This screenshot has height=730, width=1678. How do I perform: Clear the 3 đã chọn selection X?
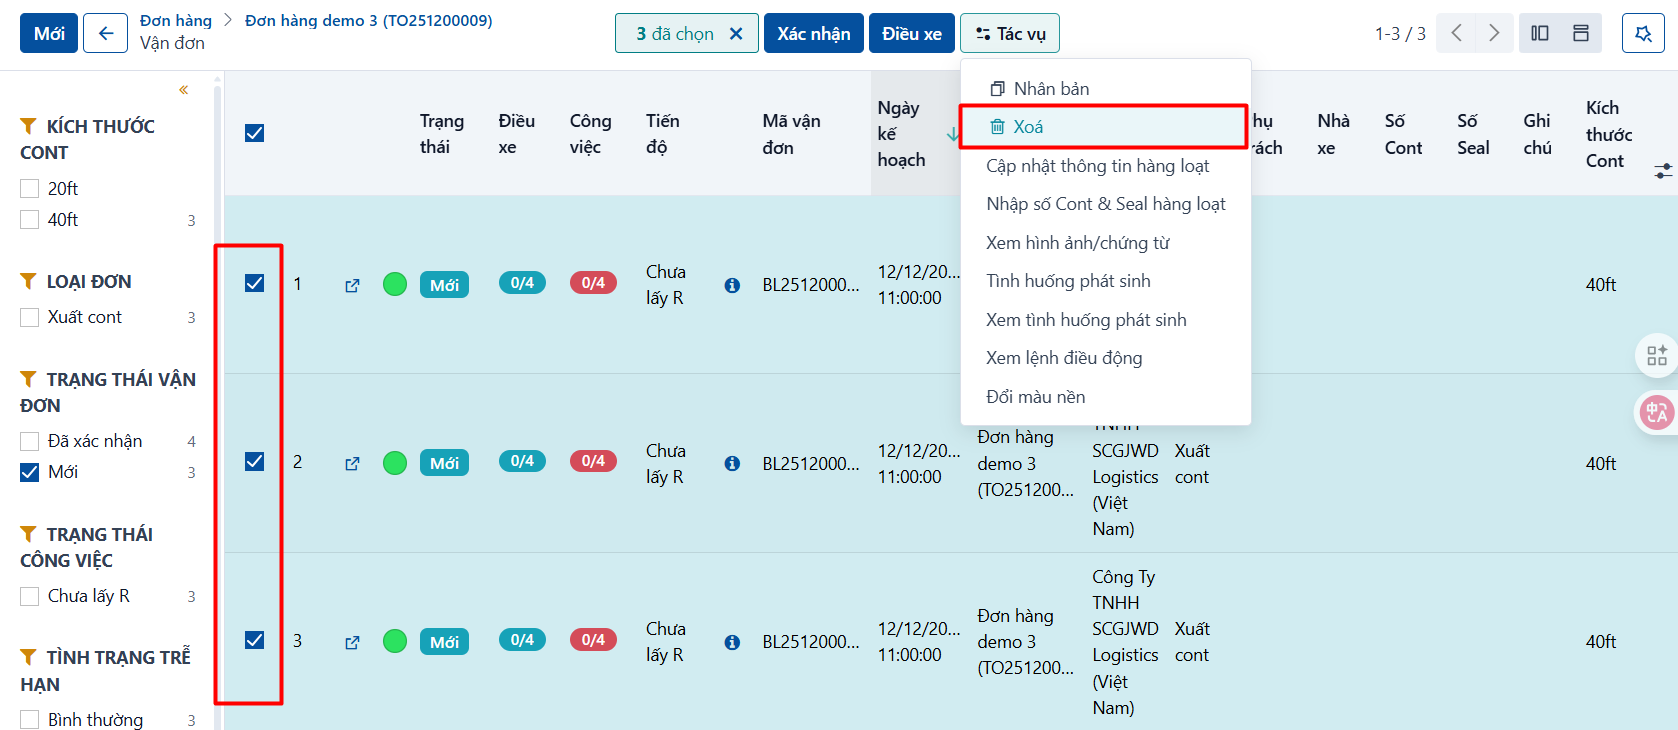(736, 33)
